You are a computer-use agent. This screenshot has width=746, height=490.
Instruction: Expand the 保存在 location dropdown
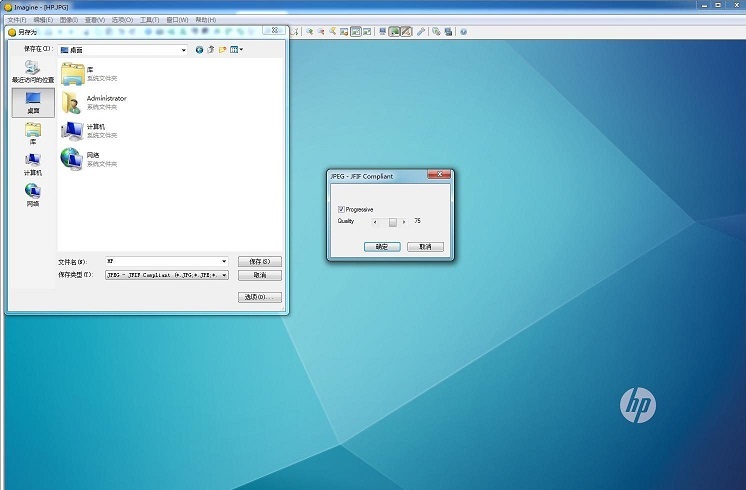(x=183, y=49)
